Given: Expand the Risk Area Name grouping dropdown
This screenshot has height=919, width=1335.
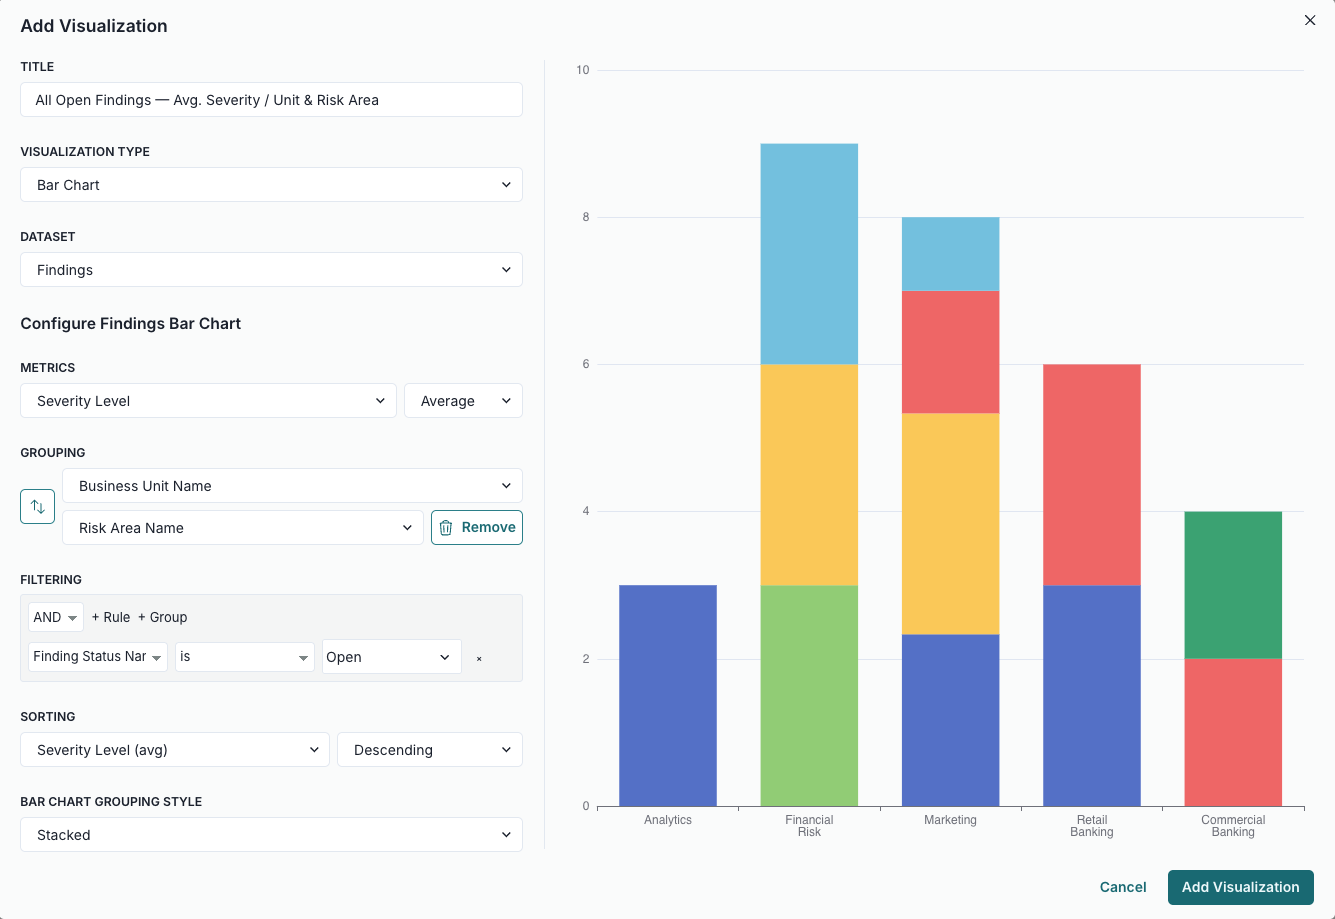Looking at the screenshot, I should coord(242,528).
